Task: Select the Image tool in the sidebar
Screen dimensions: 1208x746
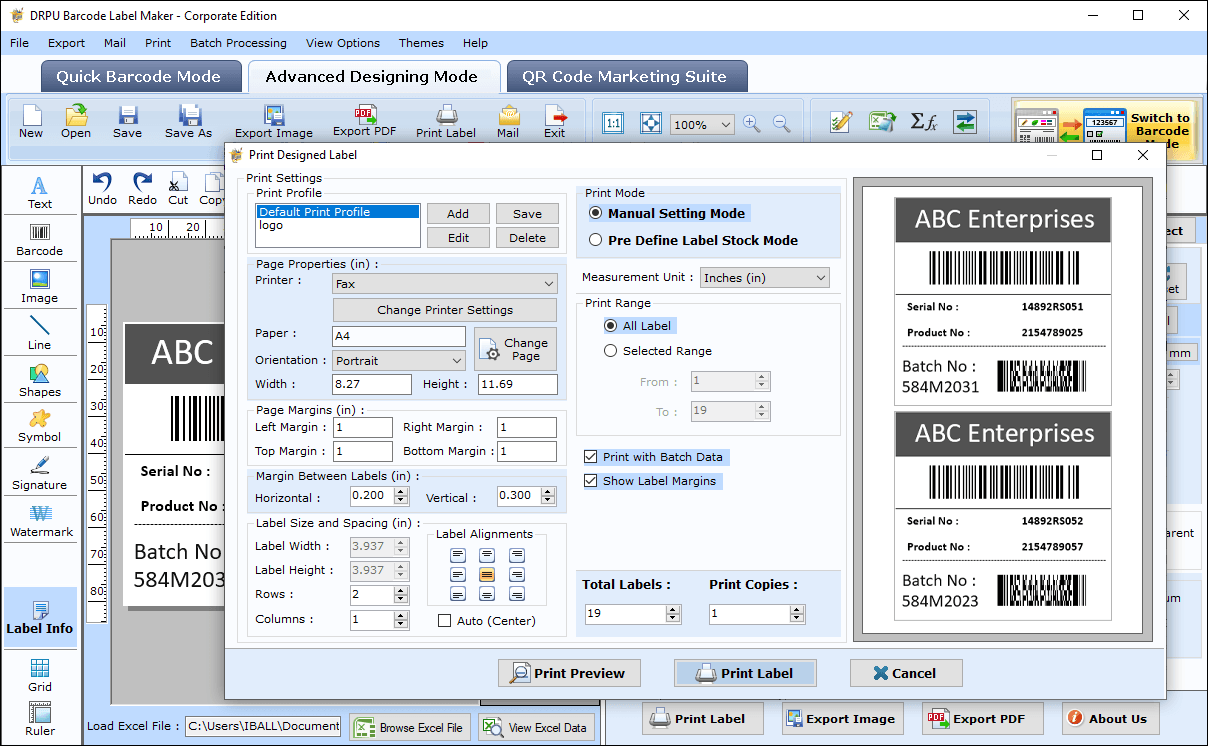Action: 40,286
